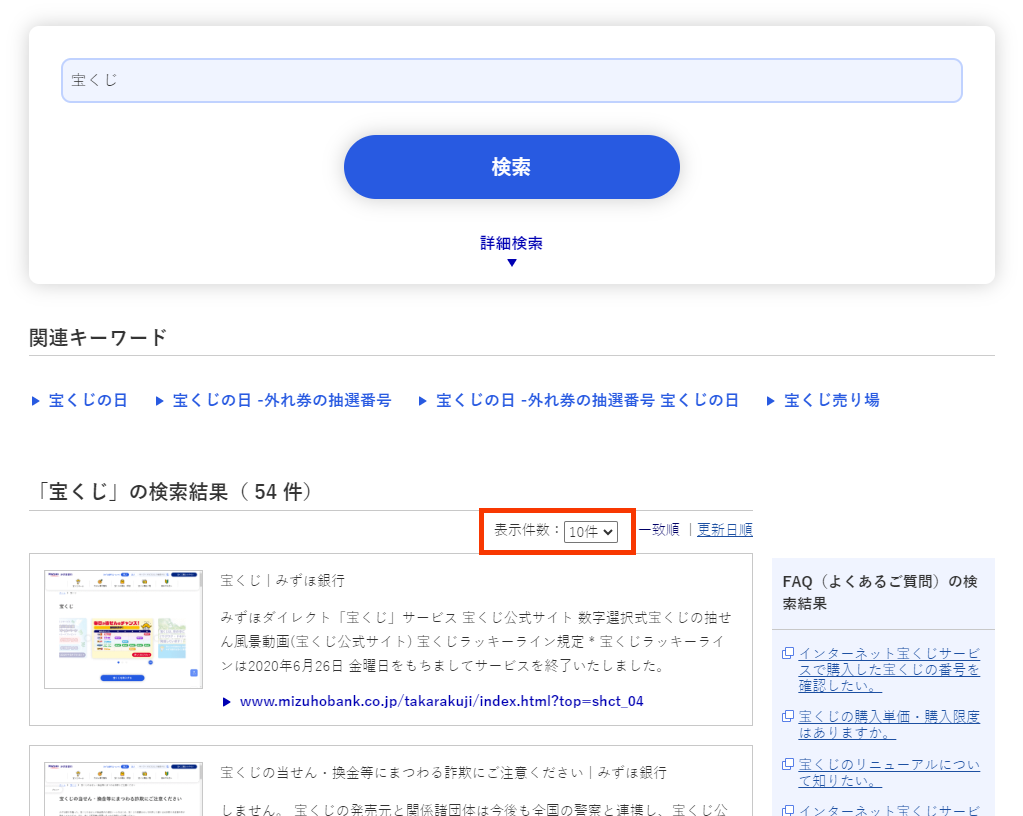This screenshot has height=816, width=1023.
Task: Click the external-link icon beside 宝くじのリニューアル FAQ
Action: 788,764
